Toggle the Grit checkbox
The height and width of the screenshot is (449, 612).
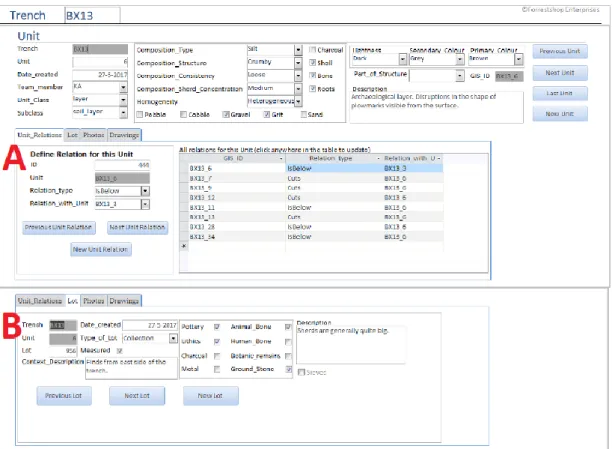[x=267, y=114]
